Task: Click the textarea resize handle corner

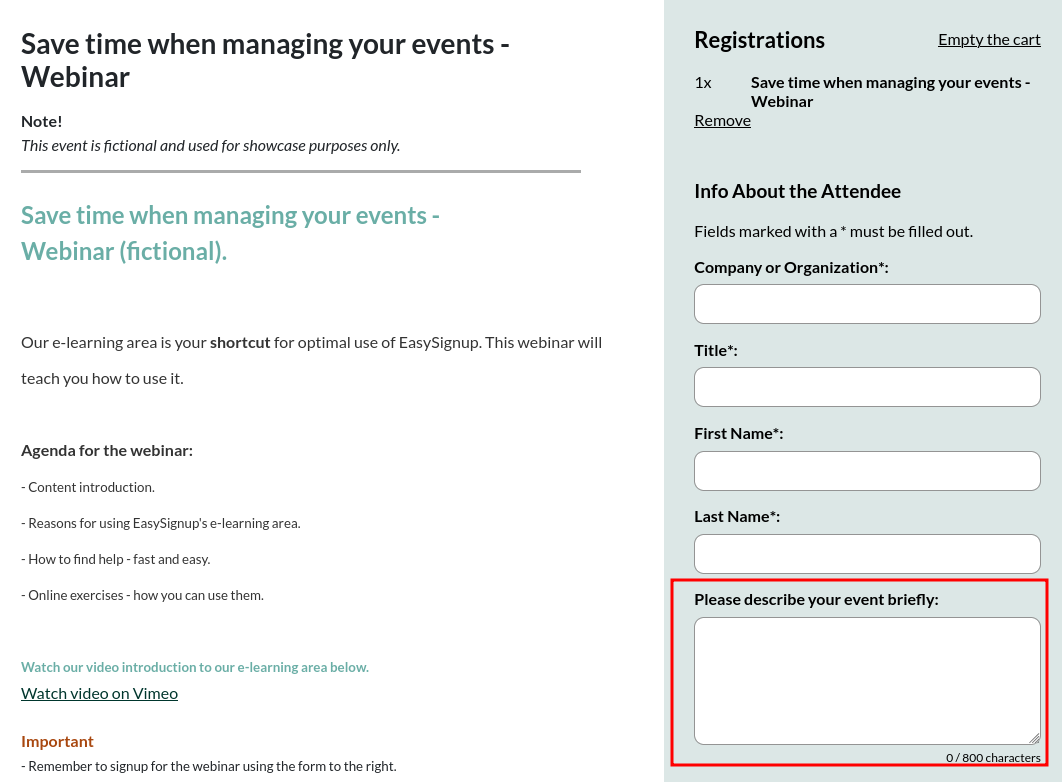Action: [x=1034, y=738]
